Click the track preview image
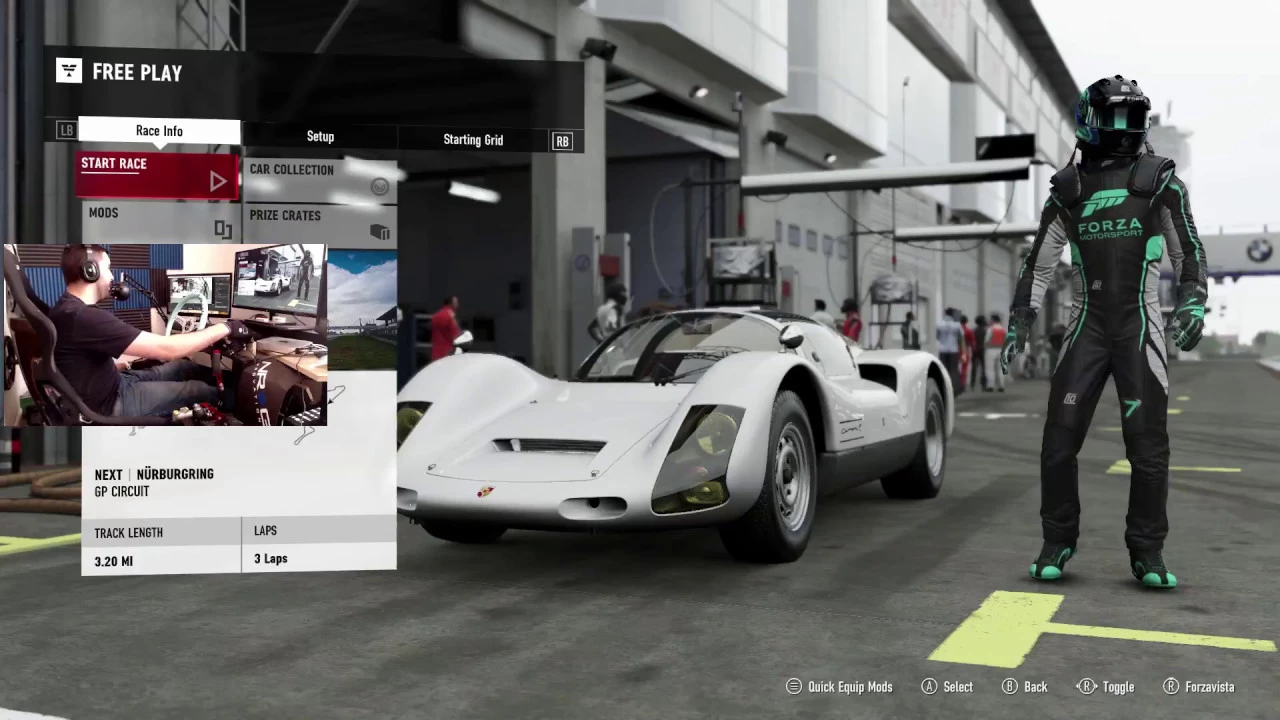This screenshot has width=1280, height=720. click(362, 310)
